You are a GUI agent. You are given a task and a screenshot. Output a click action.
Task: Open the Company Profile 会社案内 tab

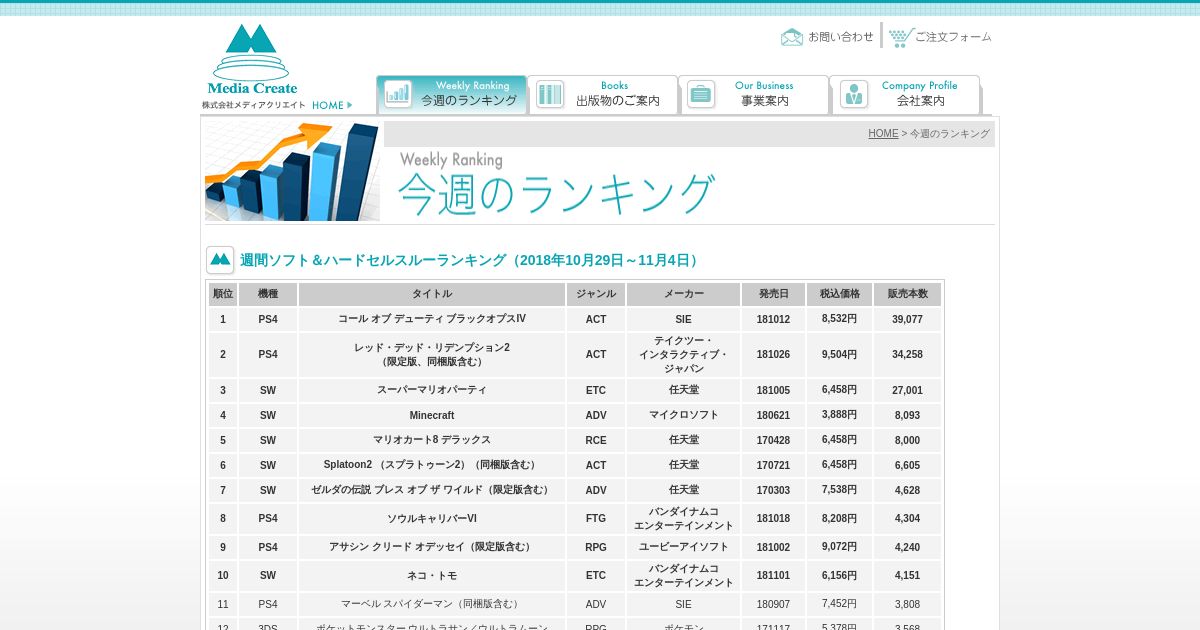[905, 94]
